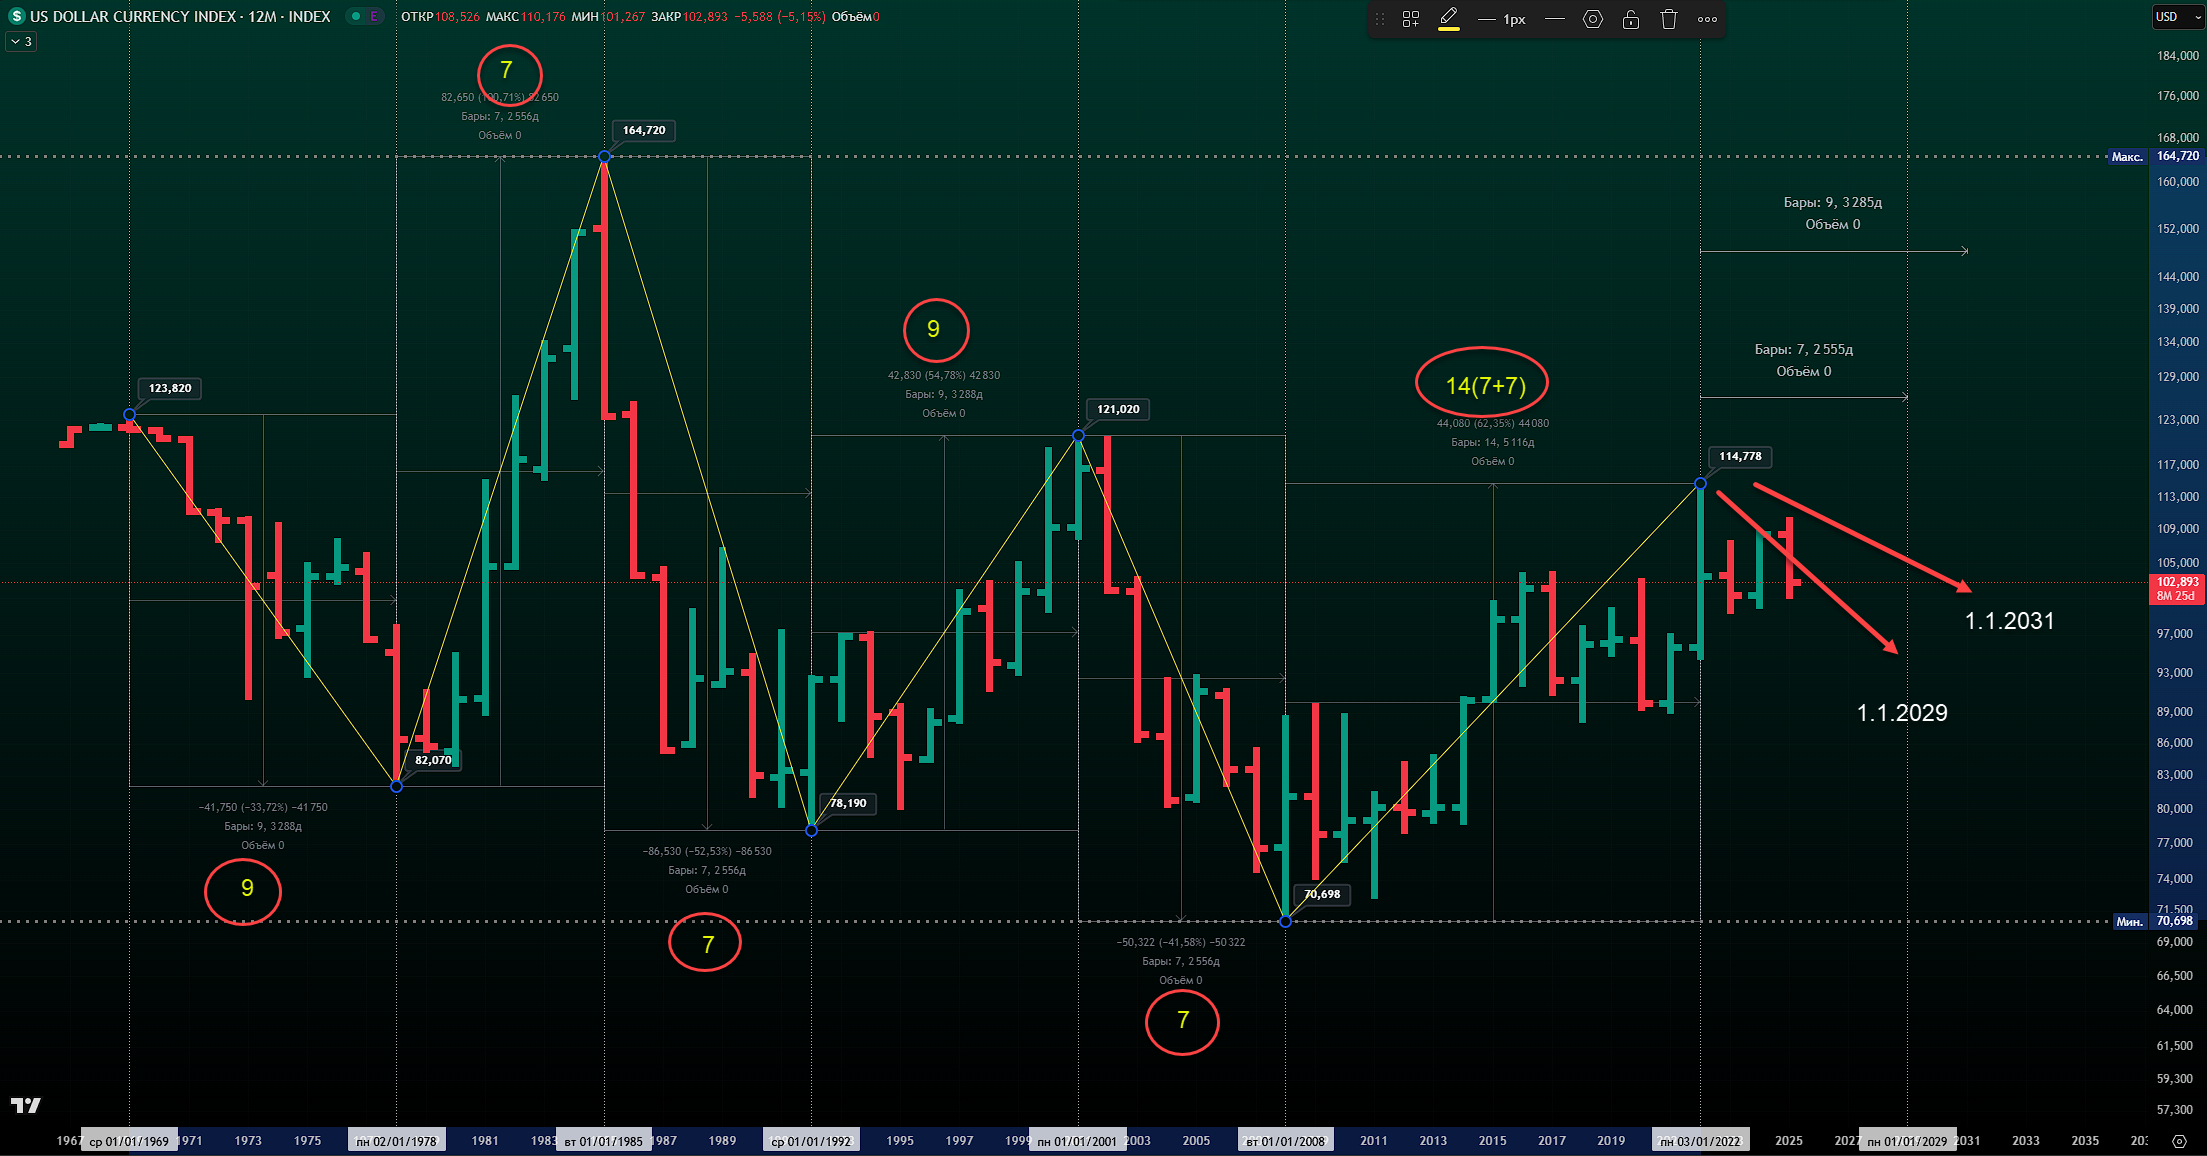
Task: Open more options three-dots menu
Action: 1708,19
